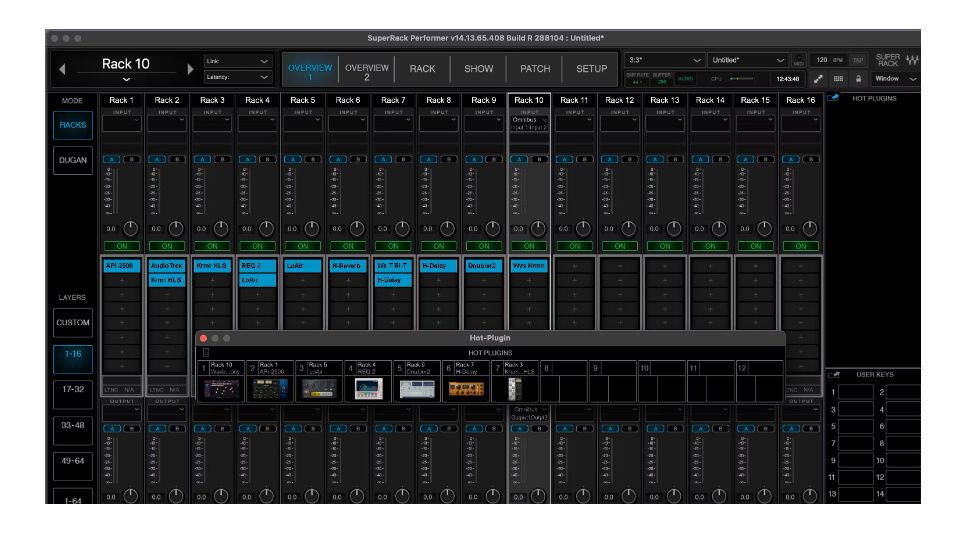This screenshot has width=967, height=533.
Task: Open the Rack 1 input dropdown
Action: coord(121,123)
